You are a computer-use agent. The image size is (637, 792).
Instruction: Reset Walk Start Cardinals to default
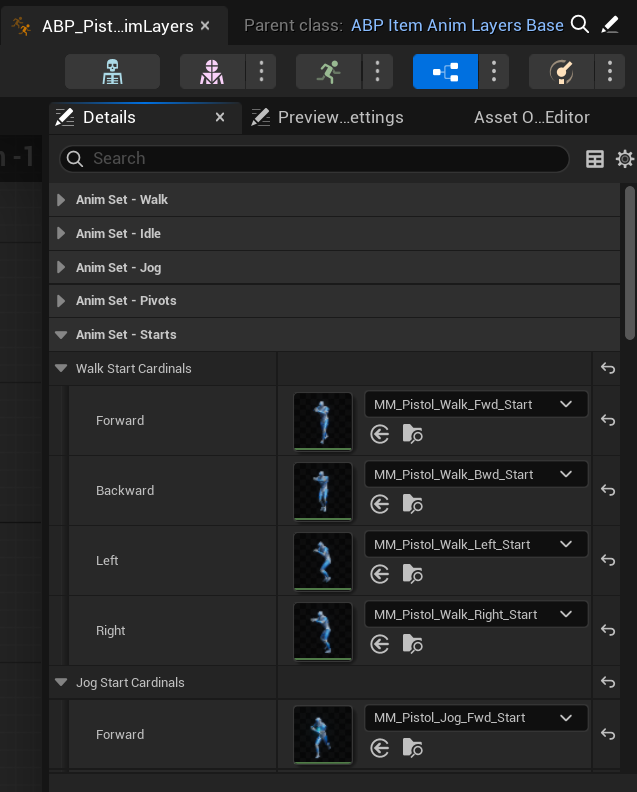click(x=608, y=369)
